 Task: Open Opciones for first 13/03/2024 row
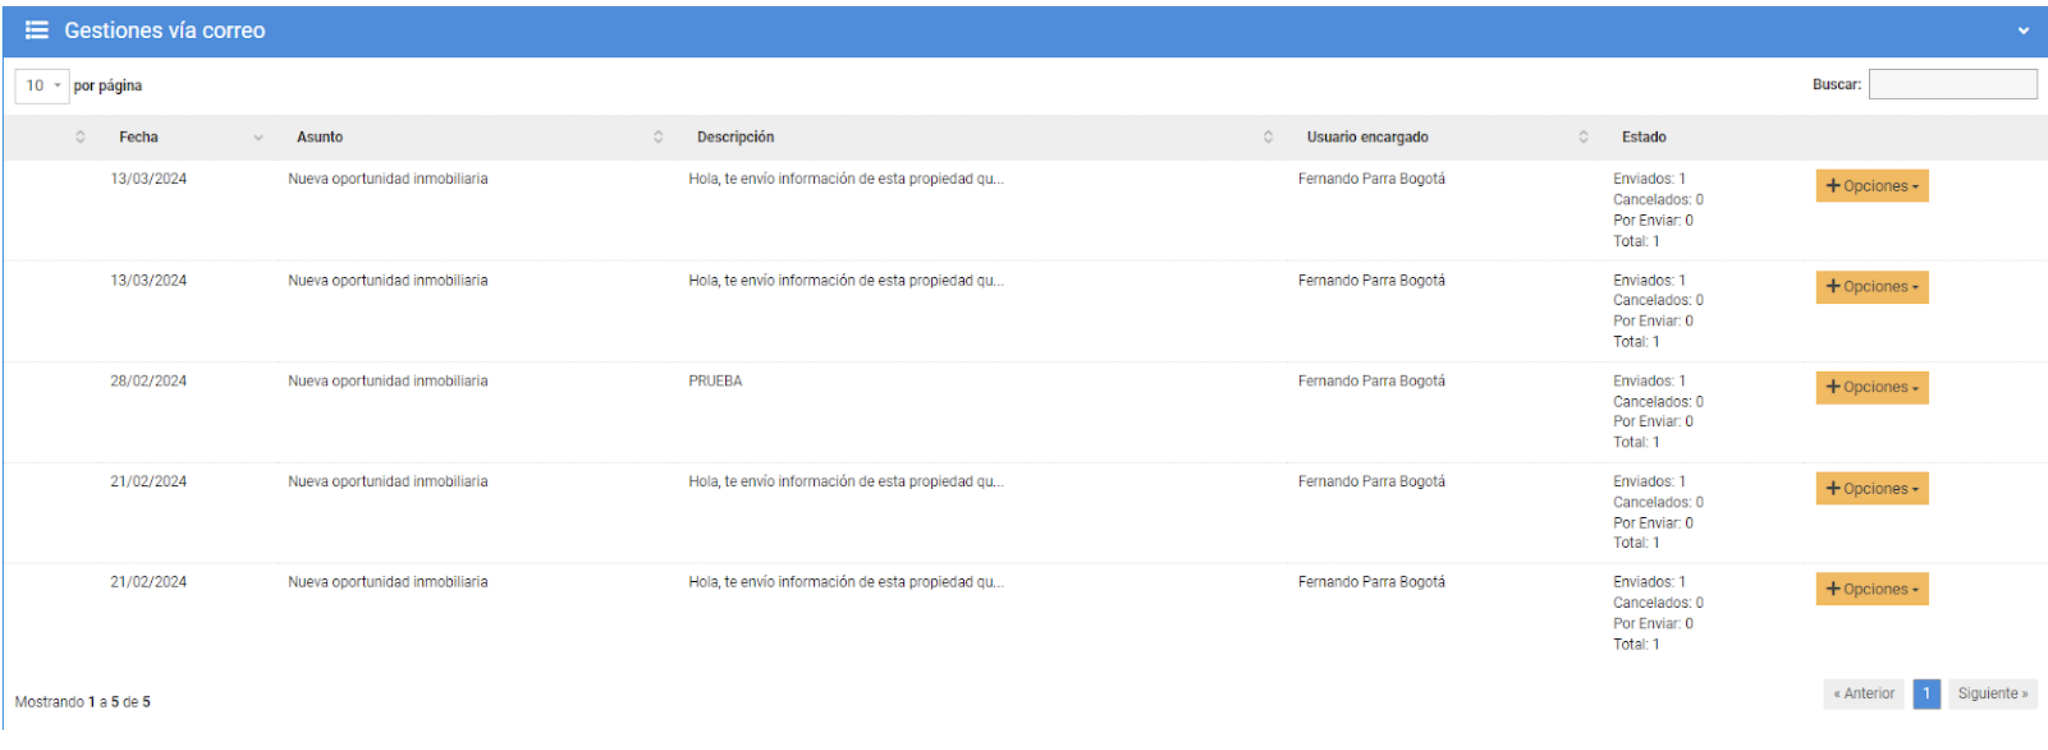pos(1871,186)
